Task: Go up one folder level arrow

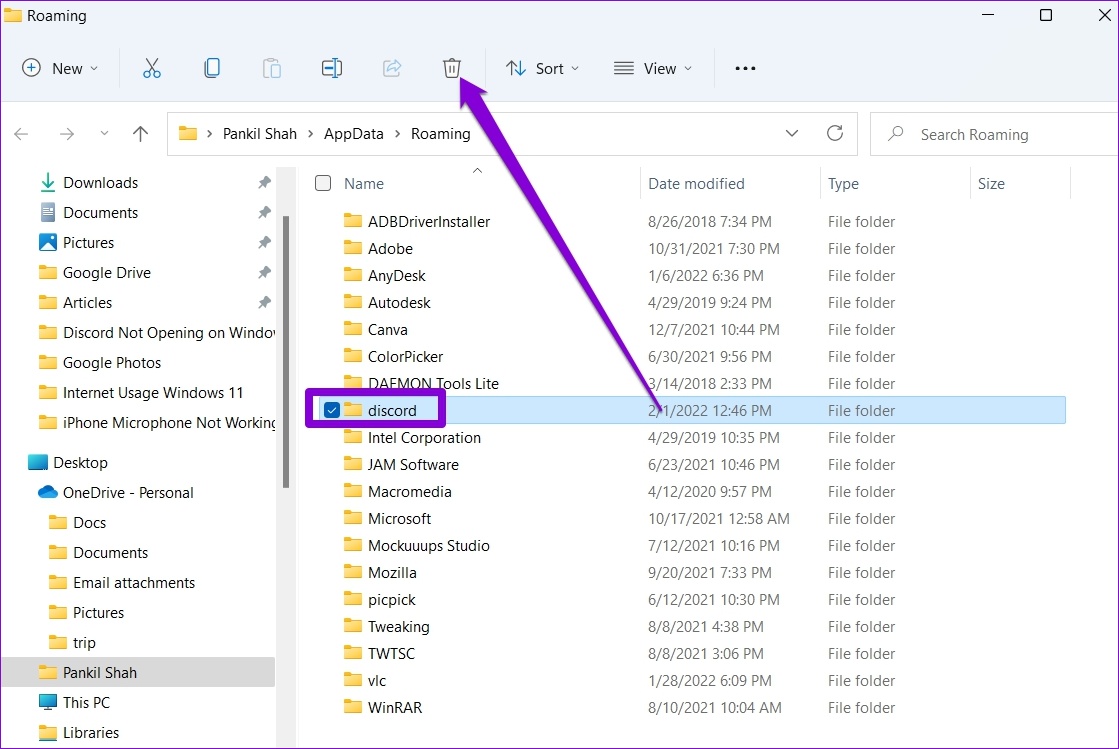Action: (x=141, y=133)
